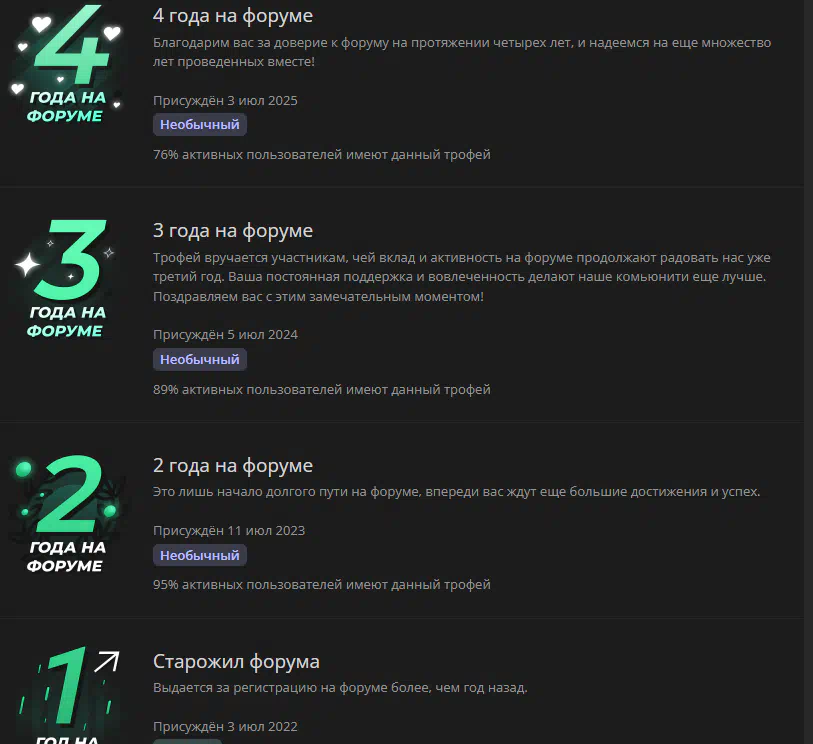Click the 2 года на форуме trophy badge

[66, 513]
